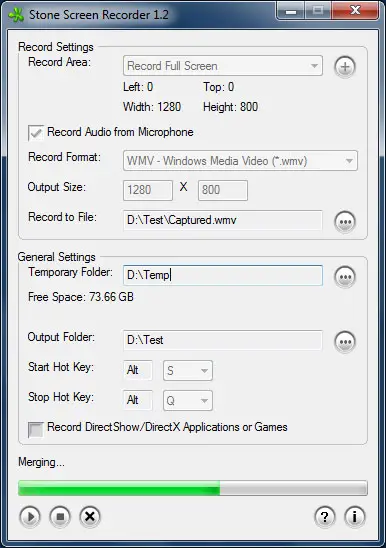Expand the Record Format dropdown

240,161
